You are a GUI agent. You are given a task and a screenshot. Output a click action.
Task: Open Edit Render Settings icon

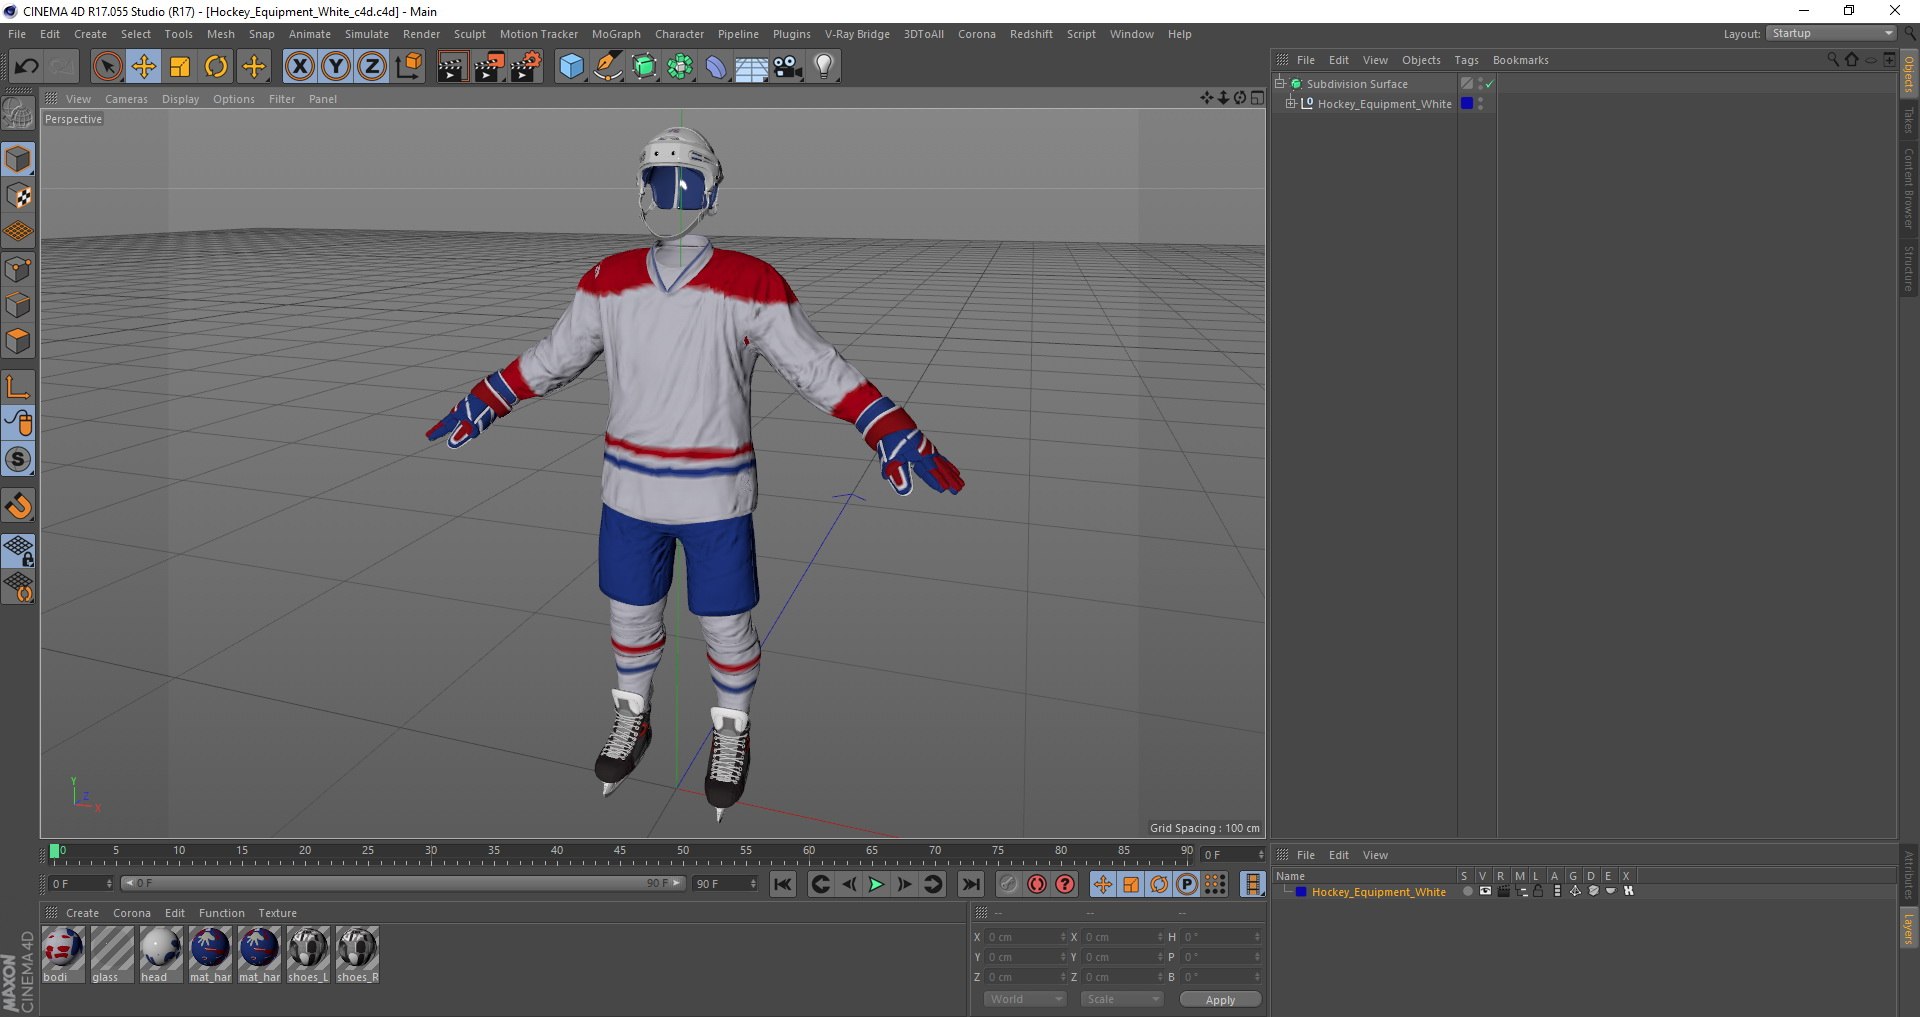click(x=526, y=67)
